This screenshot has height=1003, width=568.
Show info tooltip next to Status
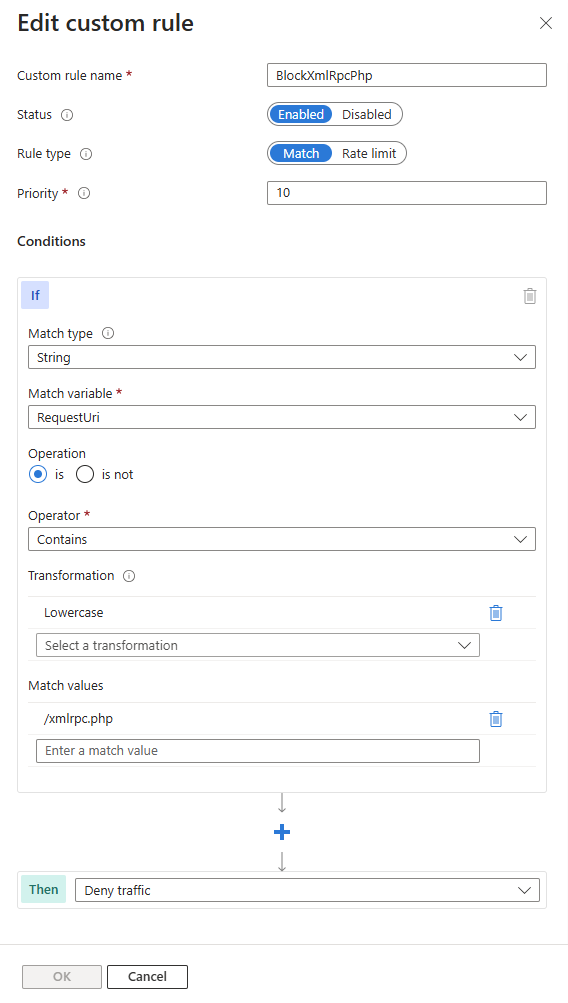pyautogui.click(x=67, y=115)
